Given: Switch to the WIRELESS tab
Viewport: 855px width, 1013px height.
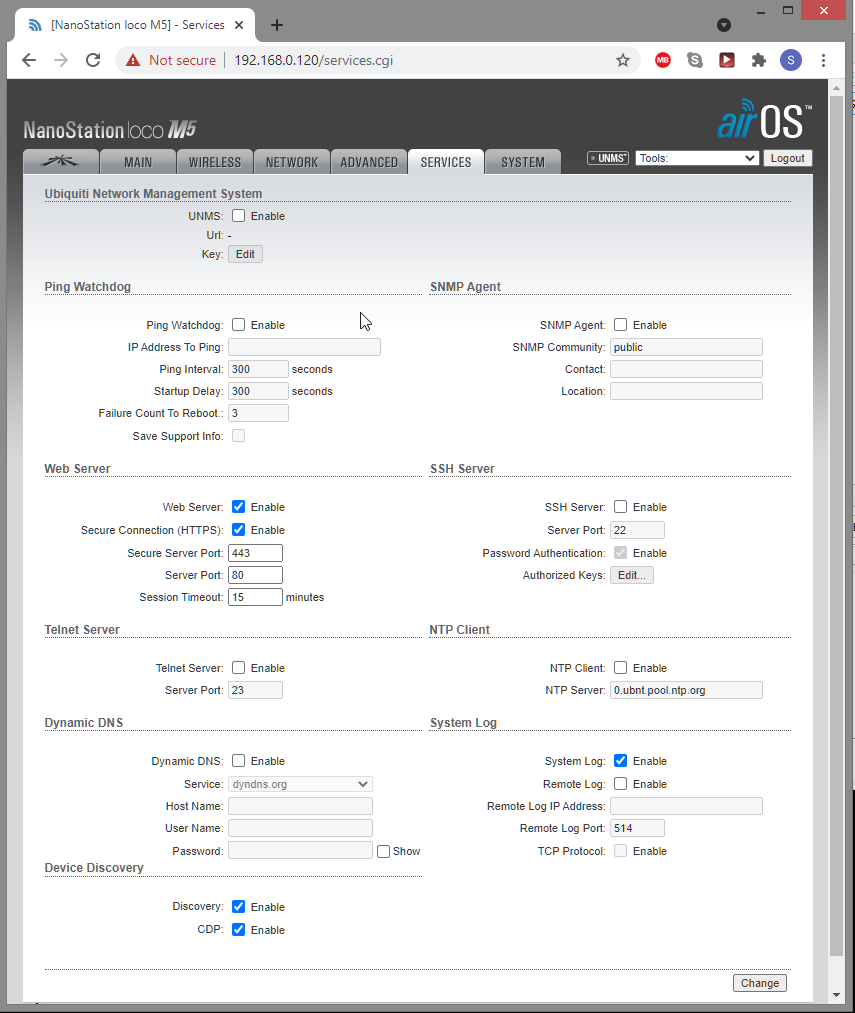Looking at the screenshot, I should (215, 162).
